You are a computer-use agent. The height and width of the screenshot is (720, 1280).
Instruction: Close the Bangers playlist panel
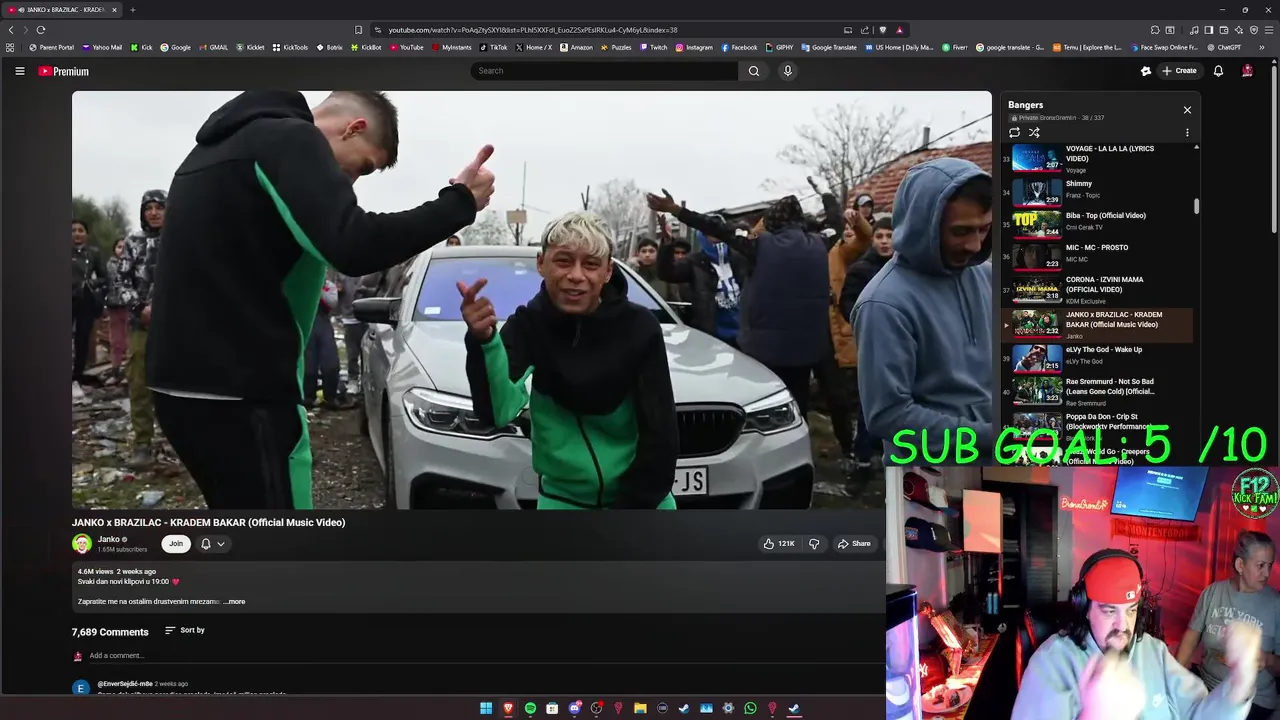(1187, 110)
